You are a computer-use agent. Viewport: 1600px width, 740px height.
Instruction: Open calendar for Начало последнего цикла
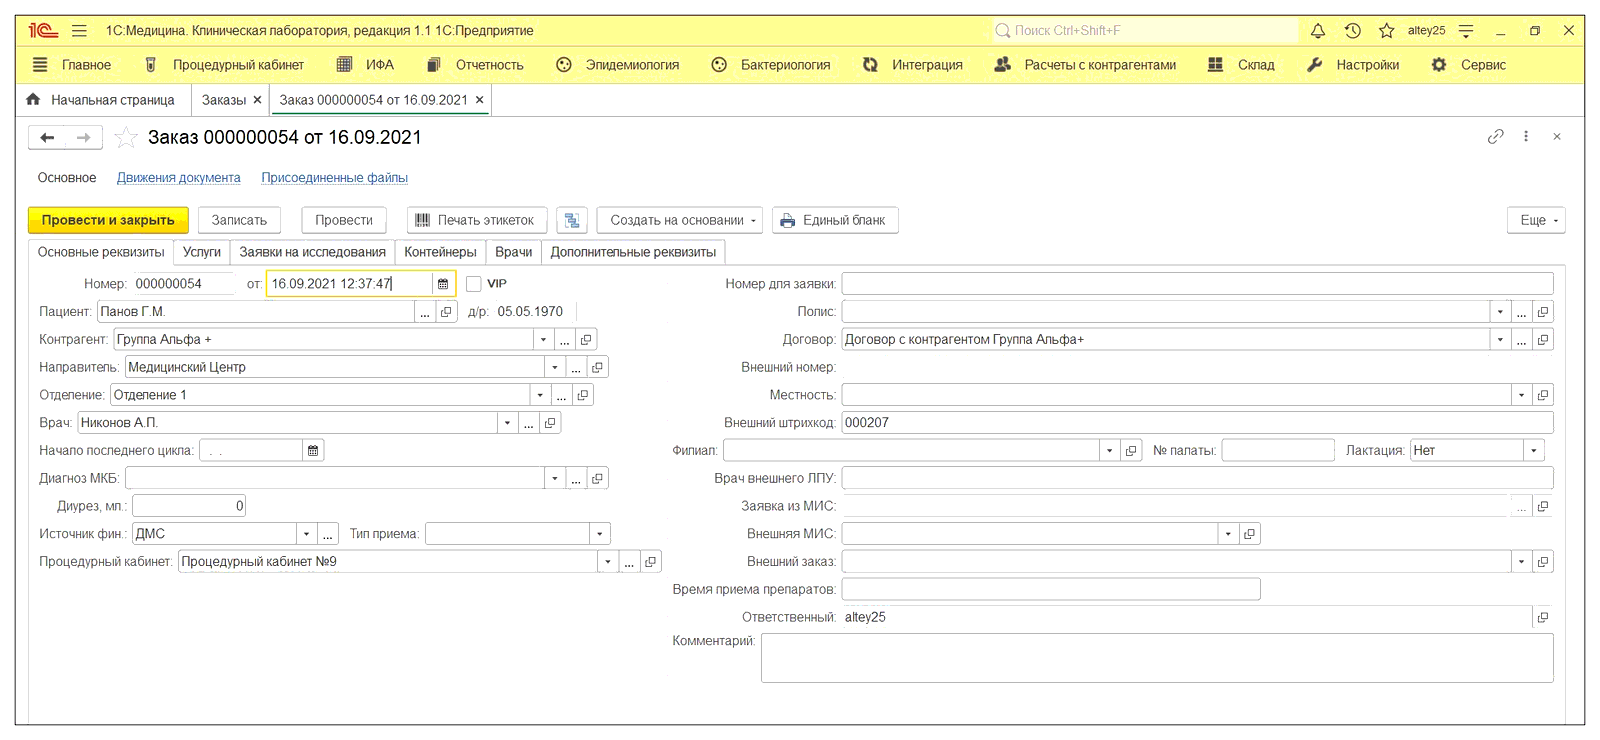point(313,451)
